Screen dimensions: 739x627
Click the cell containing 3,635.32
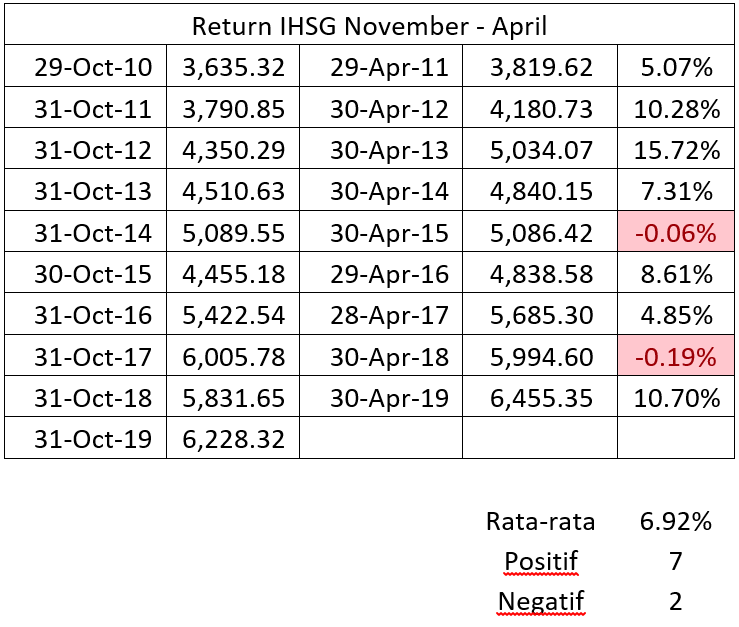233,68
